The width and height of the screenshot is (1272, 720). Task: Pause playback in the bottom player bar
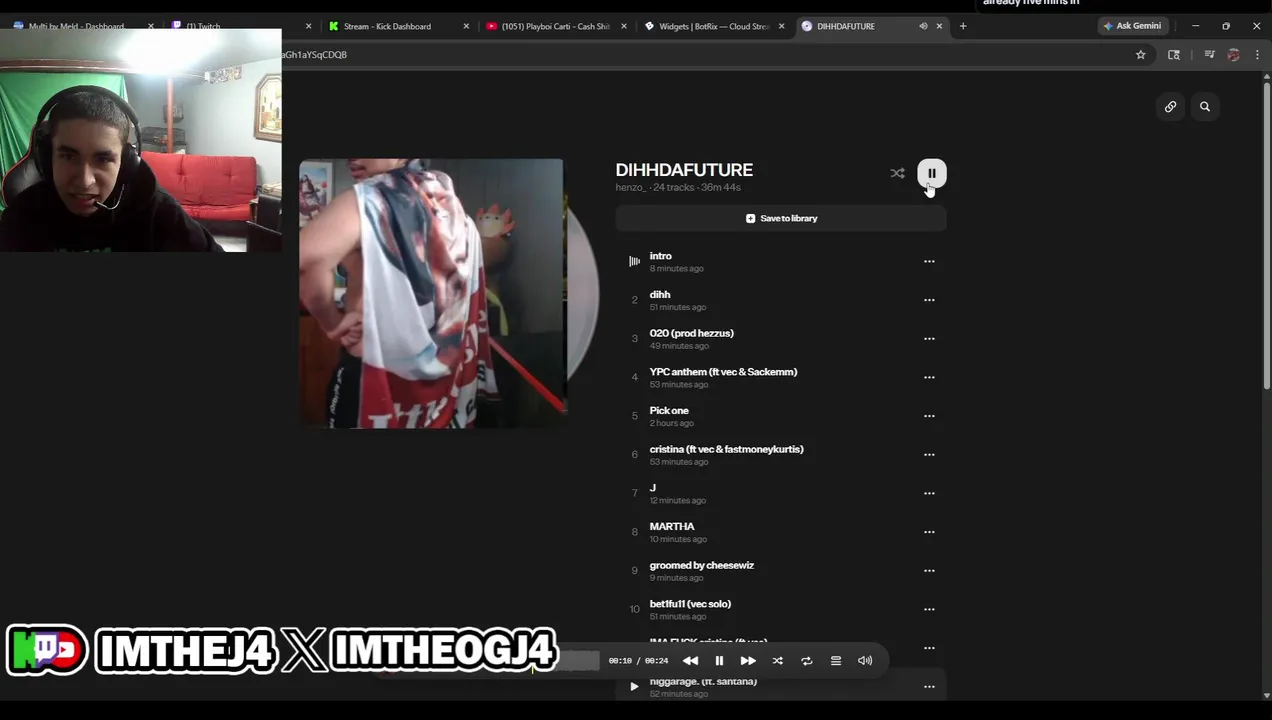tap(719, 661)
